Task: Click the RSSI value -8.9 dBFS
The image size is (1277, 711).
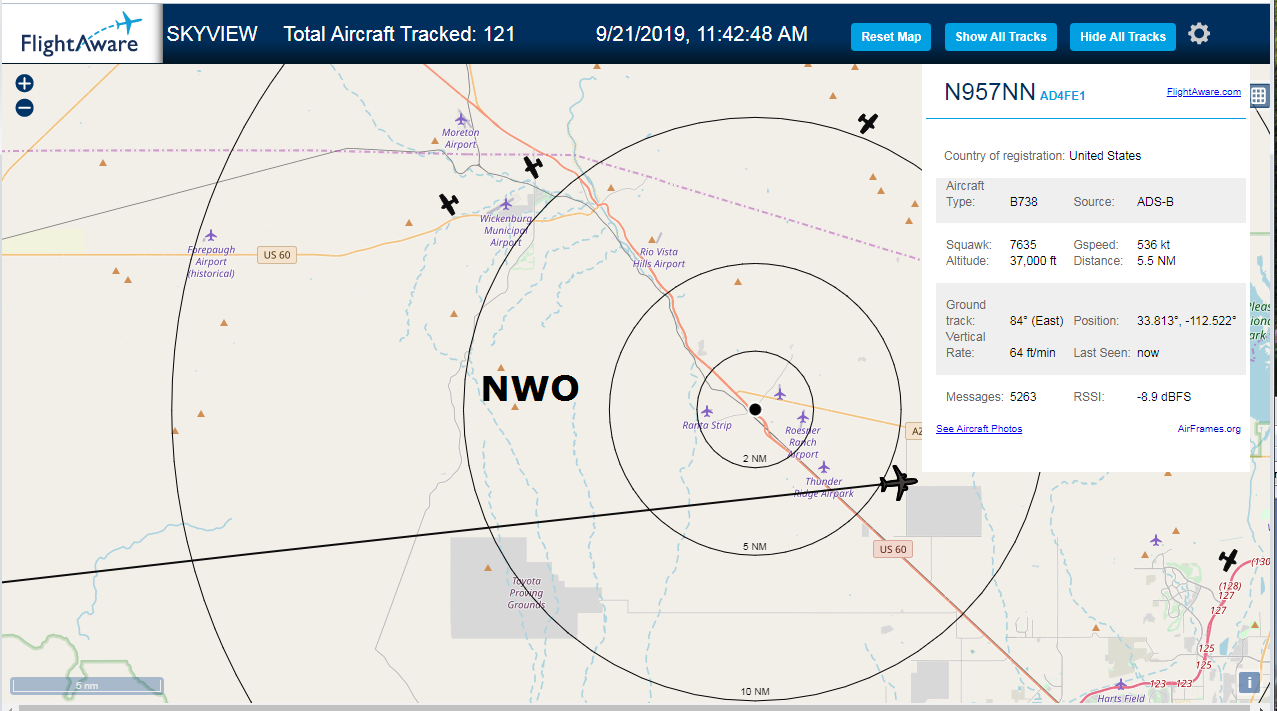Action: coord(1164,397)
